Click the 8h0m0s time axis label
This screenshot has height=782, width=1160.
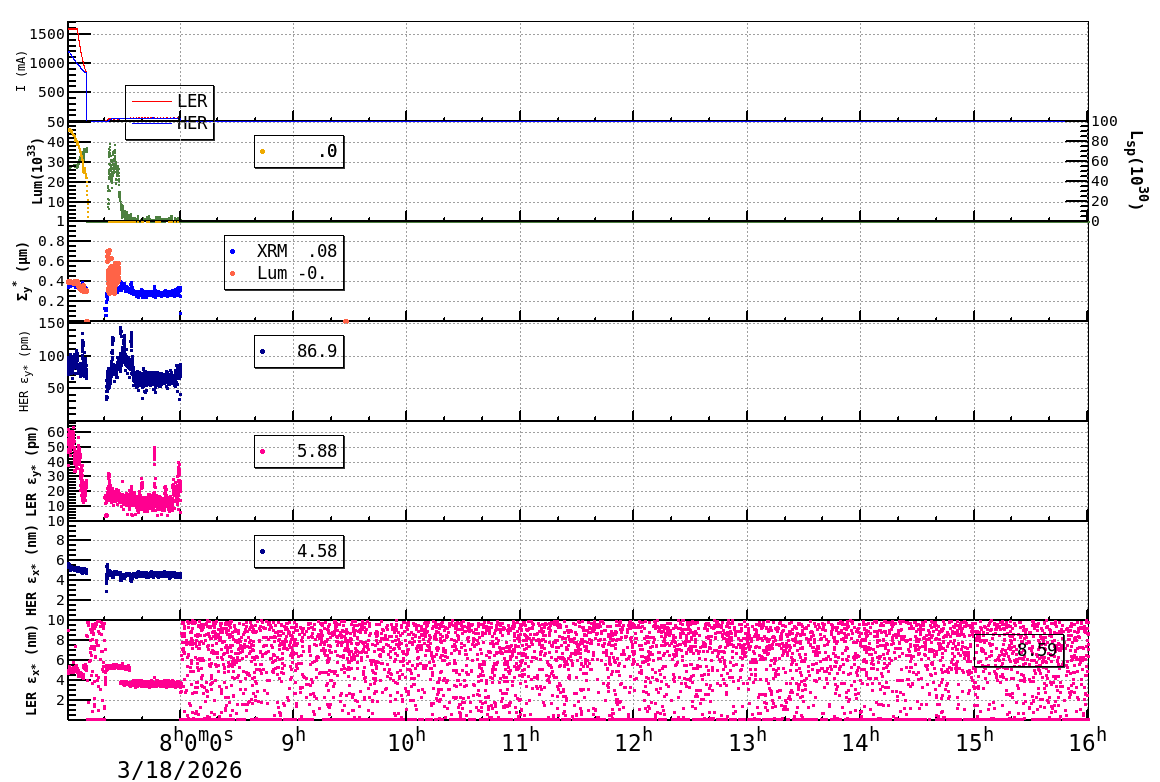click(x=197, y=740)
